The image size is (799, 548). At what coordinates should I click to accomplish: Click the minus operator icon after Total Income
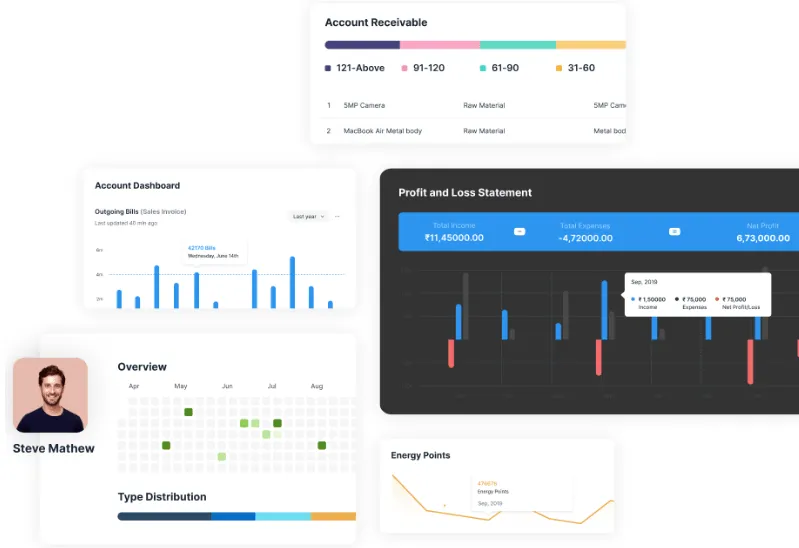[x=519, y=231]
